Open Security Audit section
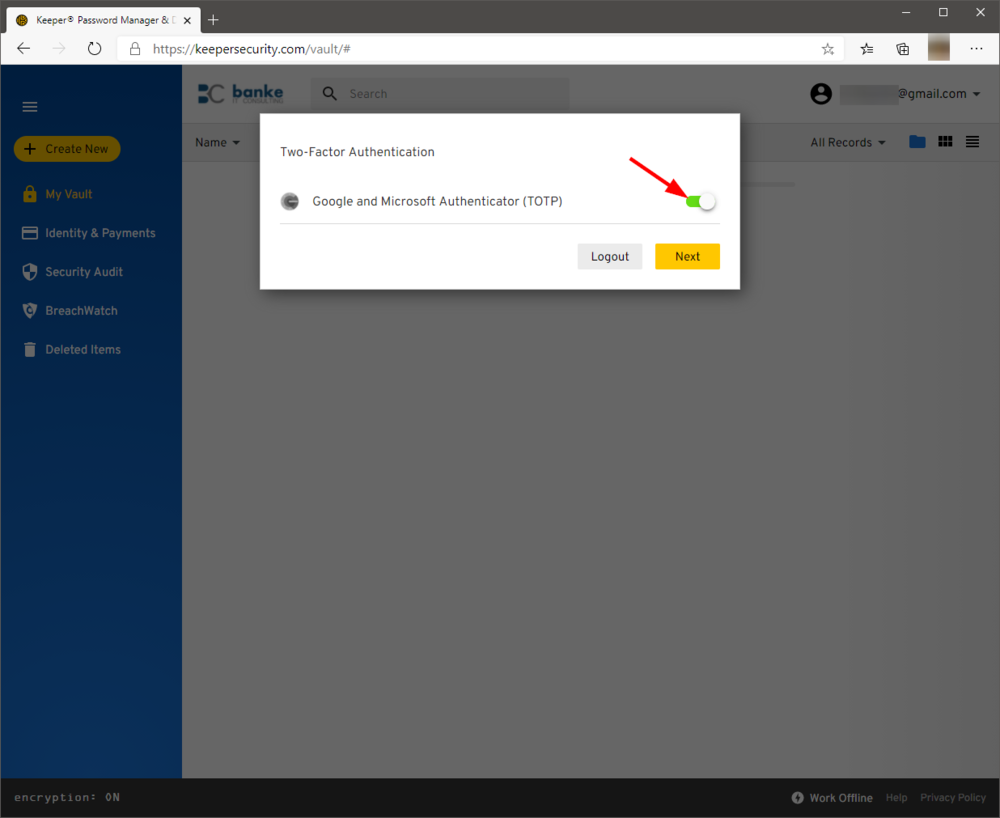Image resolution: width=1000 pixels, height=818 pixels. [x=84, y=272]
